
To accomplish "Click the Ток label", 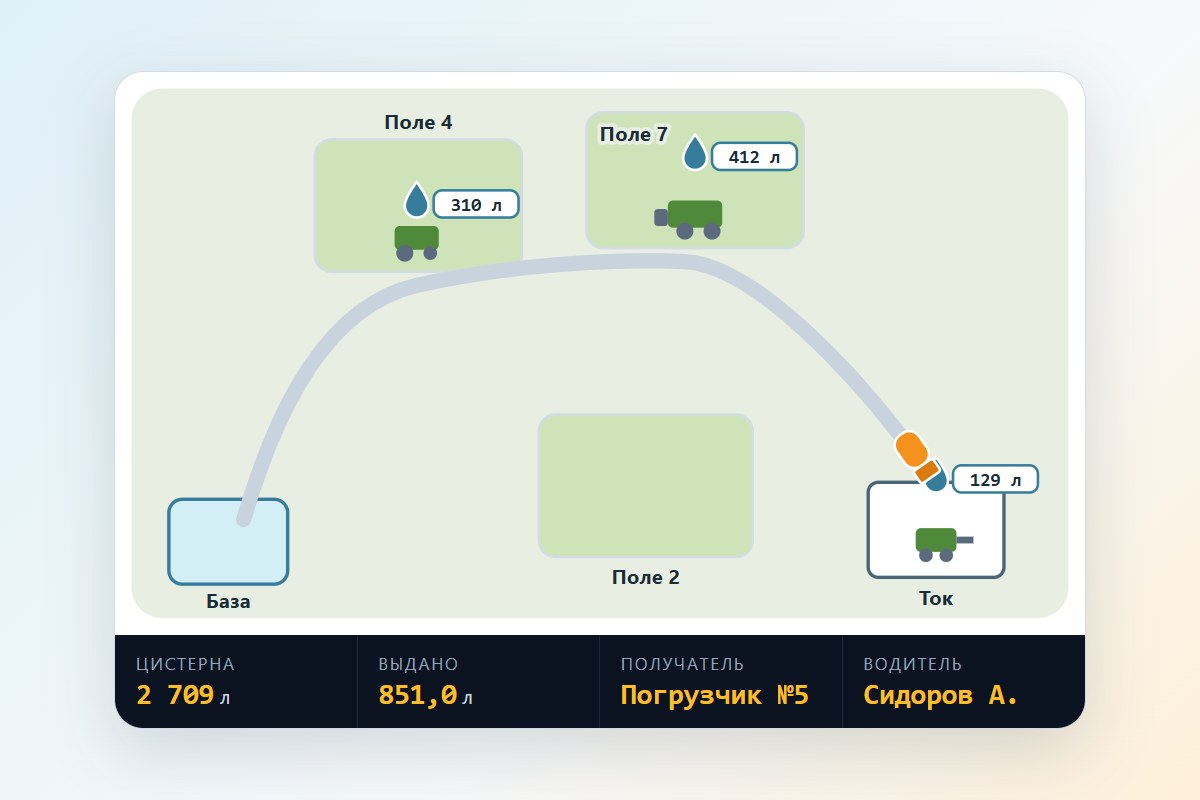I will [x=936, y=598].
